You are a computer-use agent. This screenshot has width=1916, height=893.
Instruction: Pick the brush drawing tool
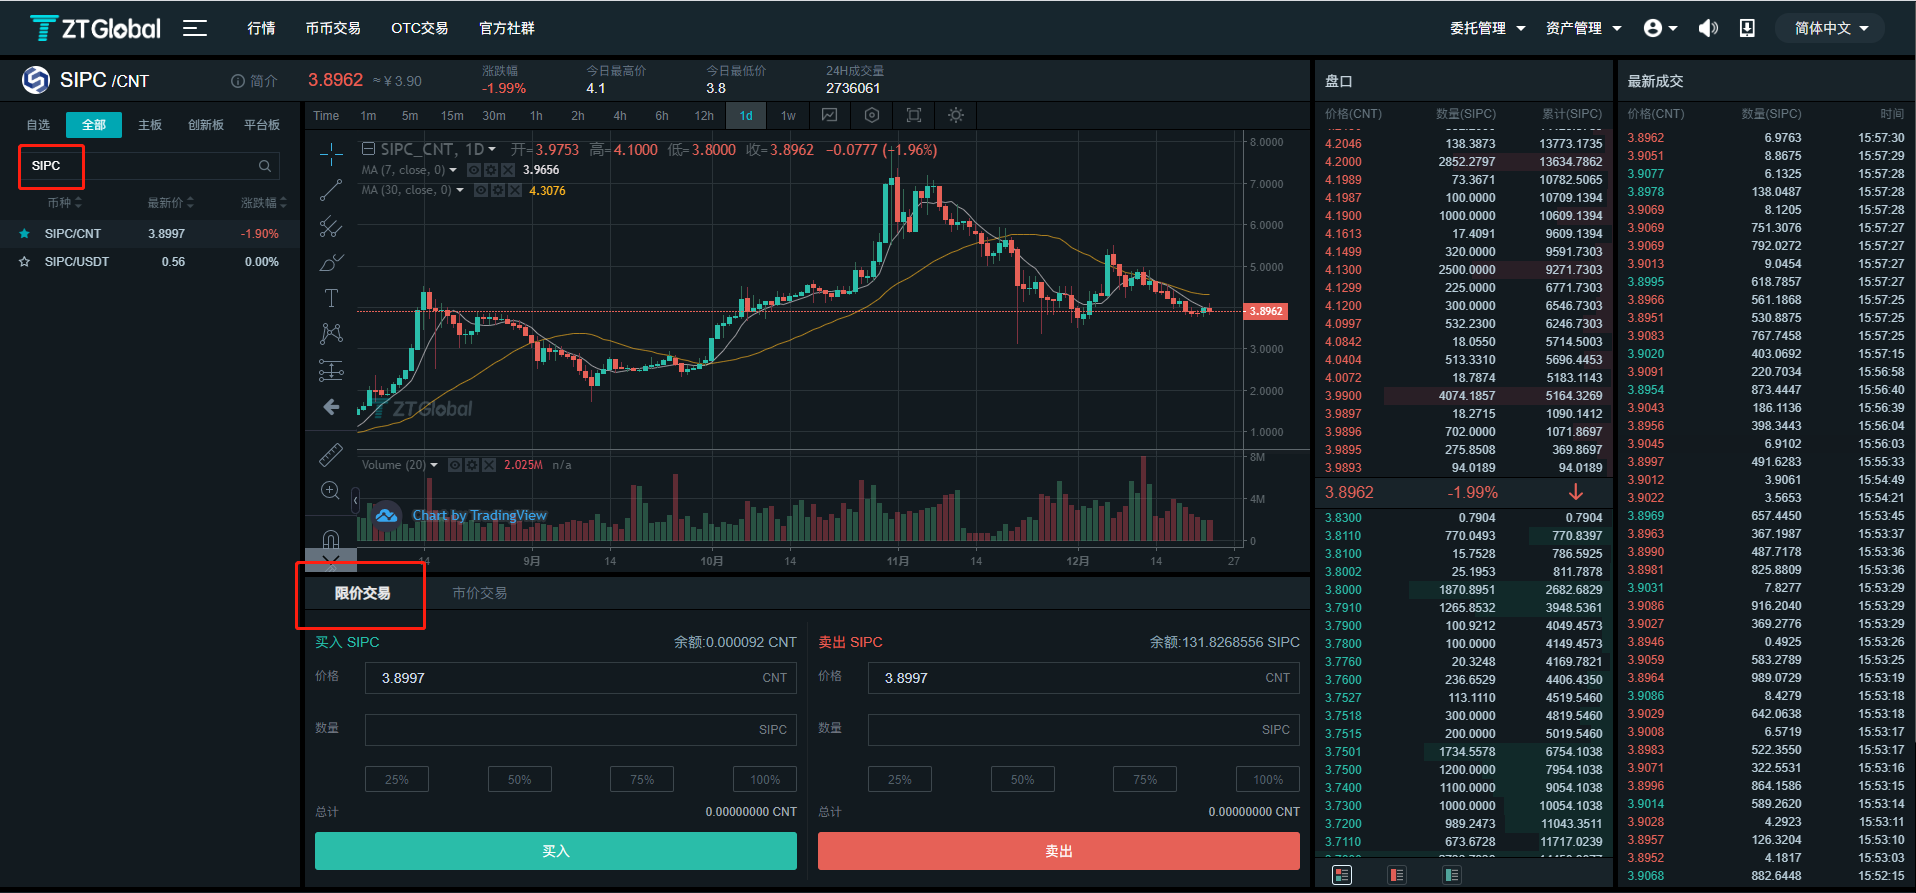331,263
